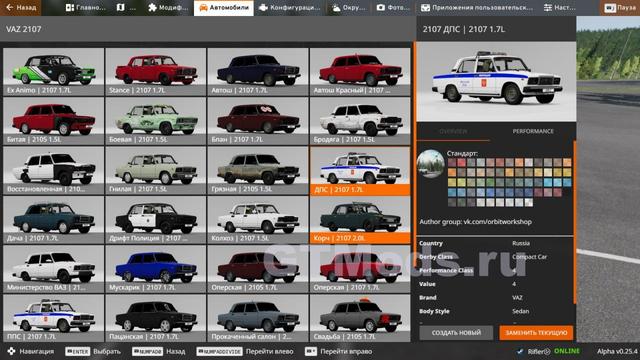Image resolution: width=640 pixels, height=360 pixels.
Task: Open the Фото camera tab
Action: 392,8
